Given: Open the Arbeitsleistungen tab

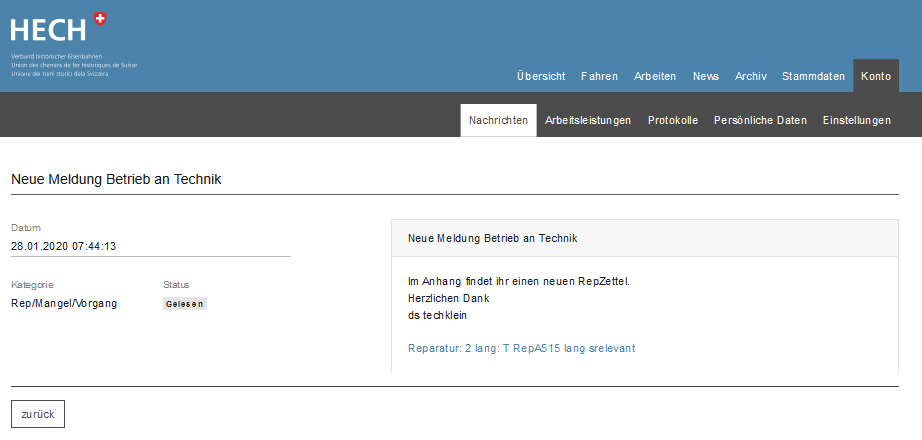Looking at the screenshot, I should (x=588, y=120).
